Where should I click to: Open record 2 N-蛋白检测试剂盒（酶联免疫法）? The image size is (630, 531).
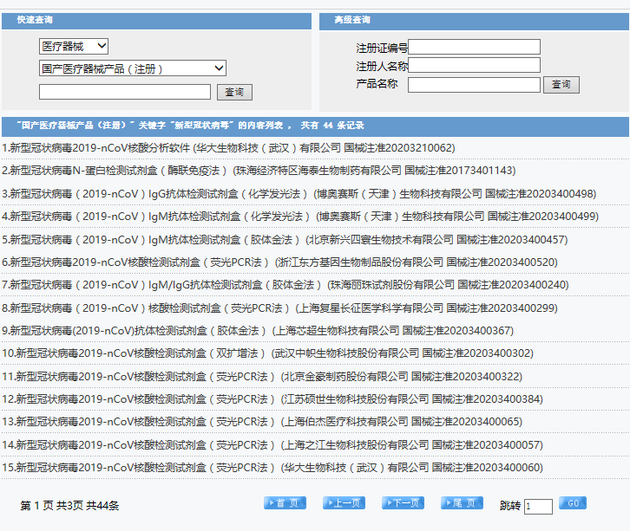point(258,170)
